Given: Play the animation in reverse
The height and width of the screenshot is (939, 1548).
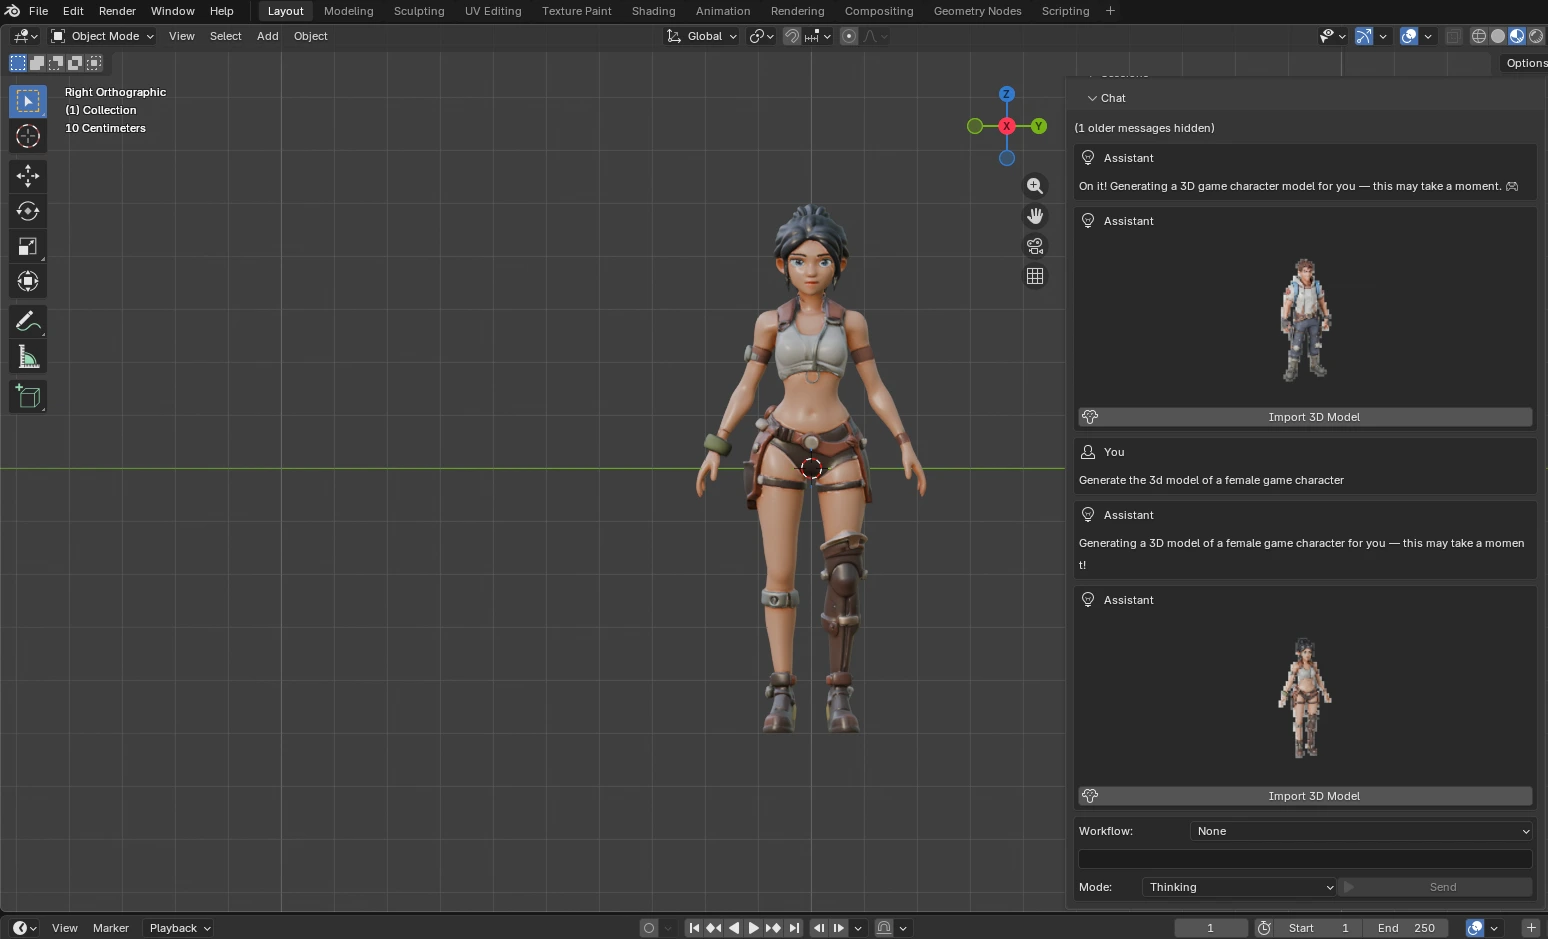Looking at the screenshot, I should point(734,928).
